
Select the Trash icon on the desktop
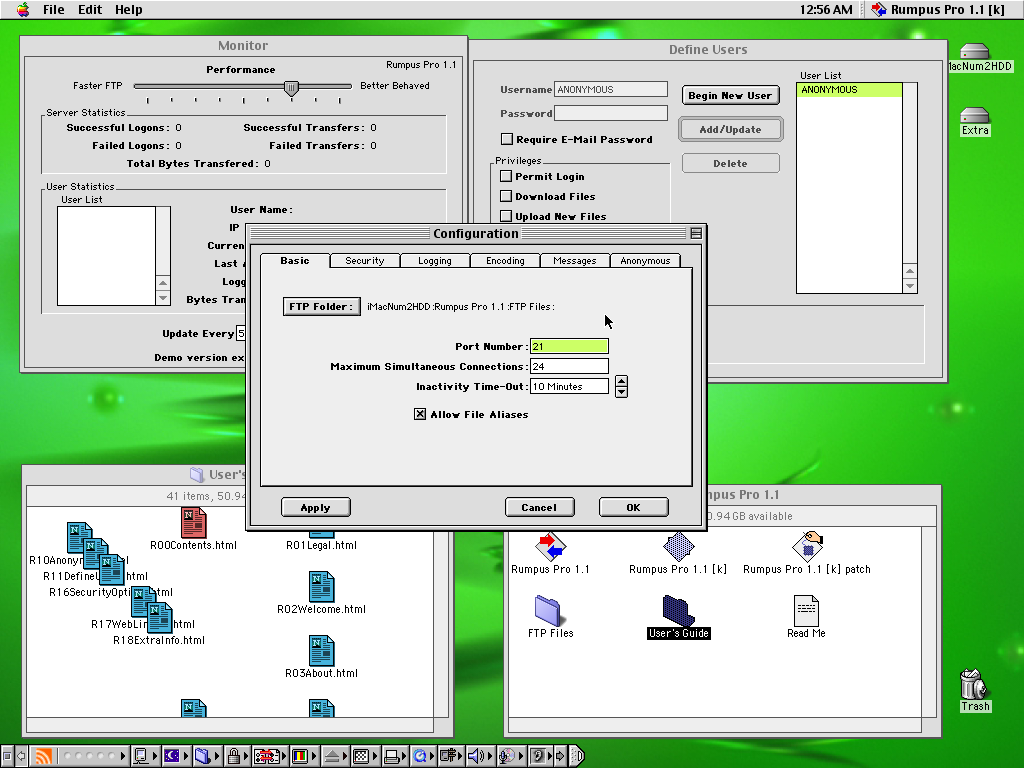pos(974,684)
